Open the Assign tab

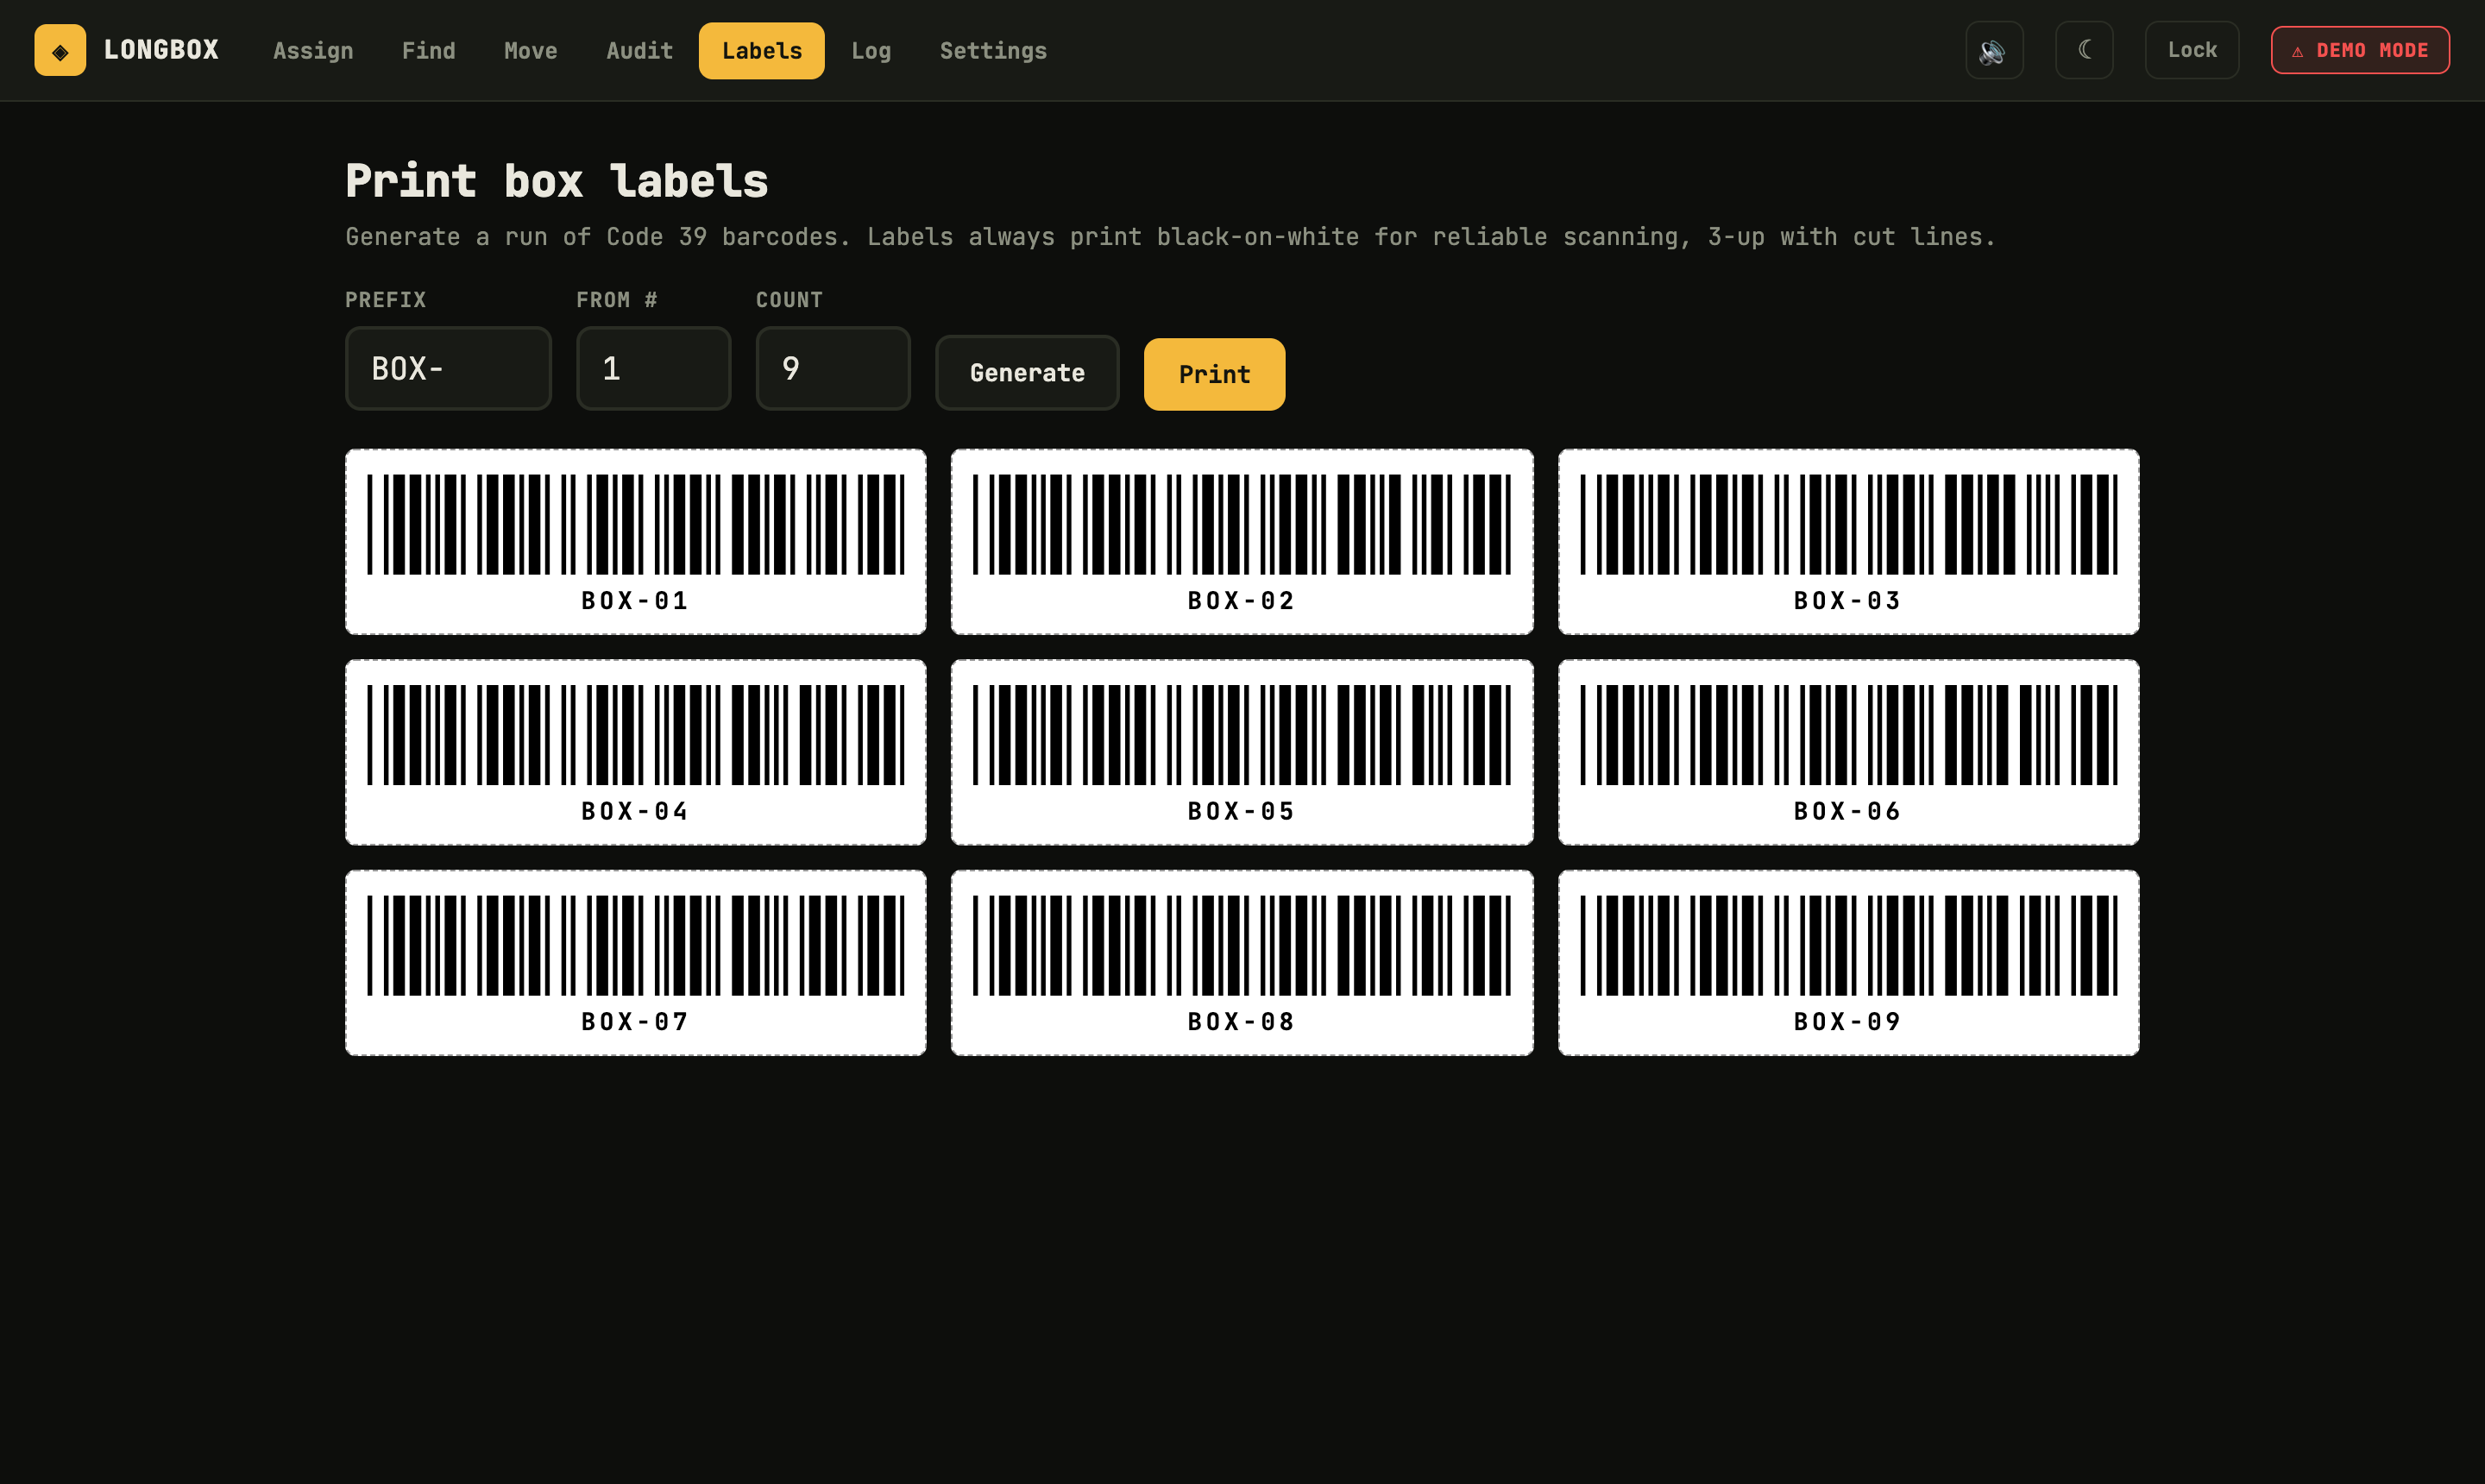313,50
